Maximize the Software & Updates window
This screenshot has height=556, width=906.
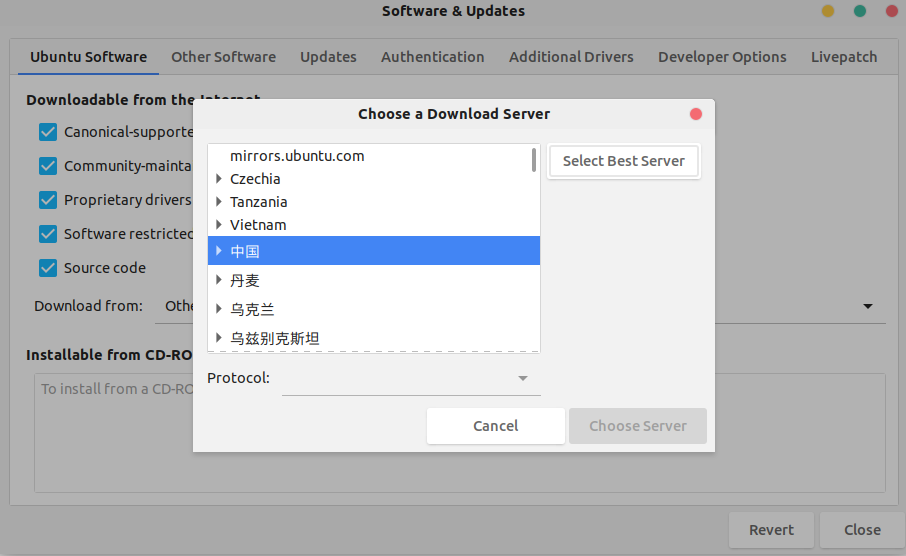pos(860,11)
